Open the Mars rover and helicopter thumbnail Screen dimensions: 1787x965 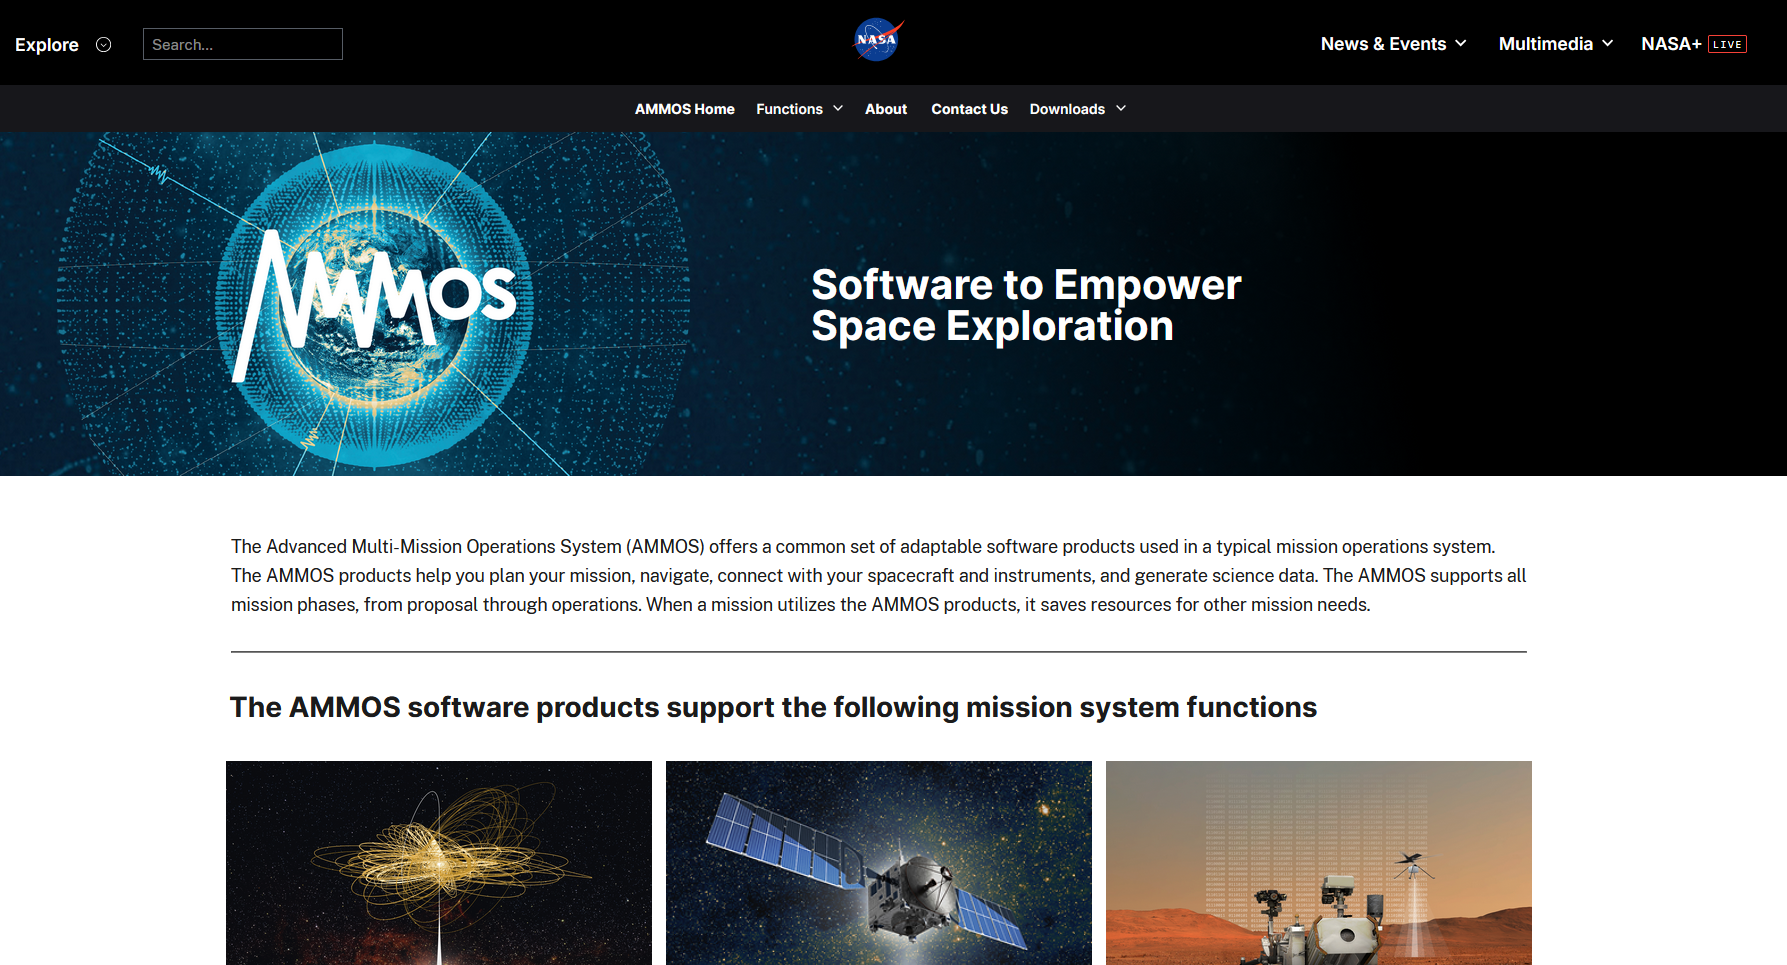[1318, 862]
